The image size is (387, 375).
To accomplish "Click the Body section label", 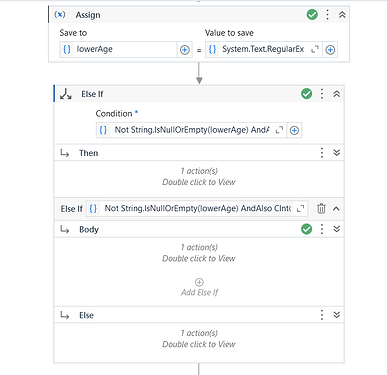I will click(89, 229).
